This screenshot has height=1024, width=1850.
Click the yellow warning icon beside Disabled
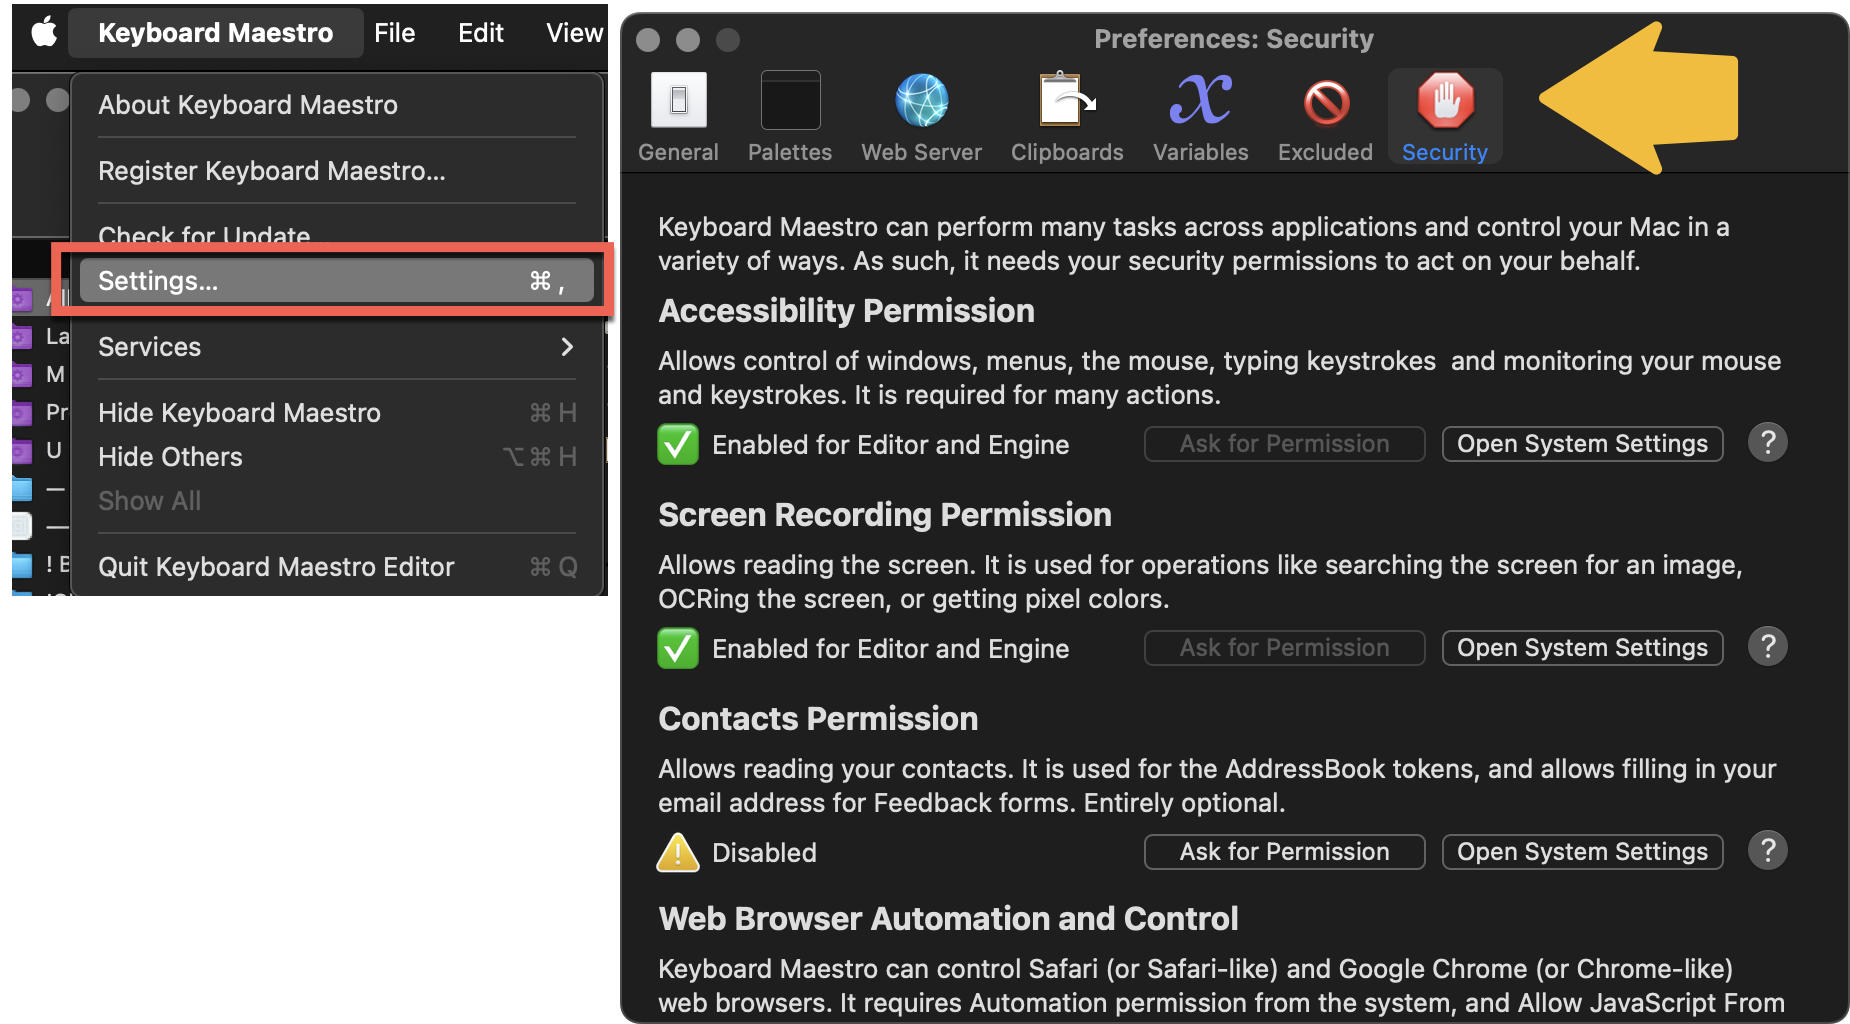pyautogui.click(x=678, y=853)
